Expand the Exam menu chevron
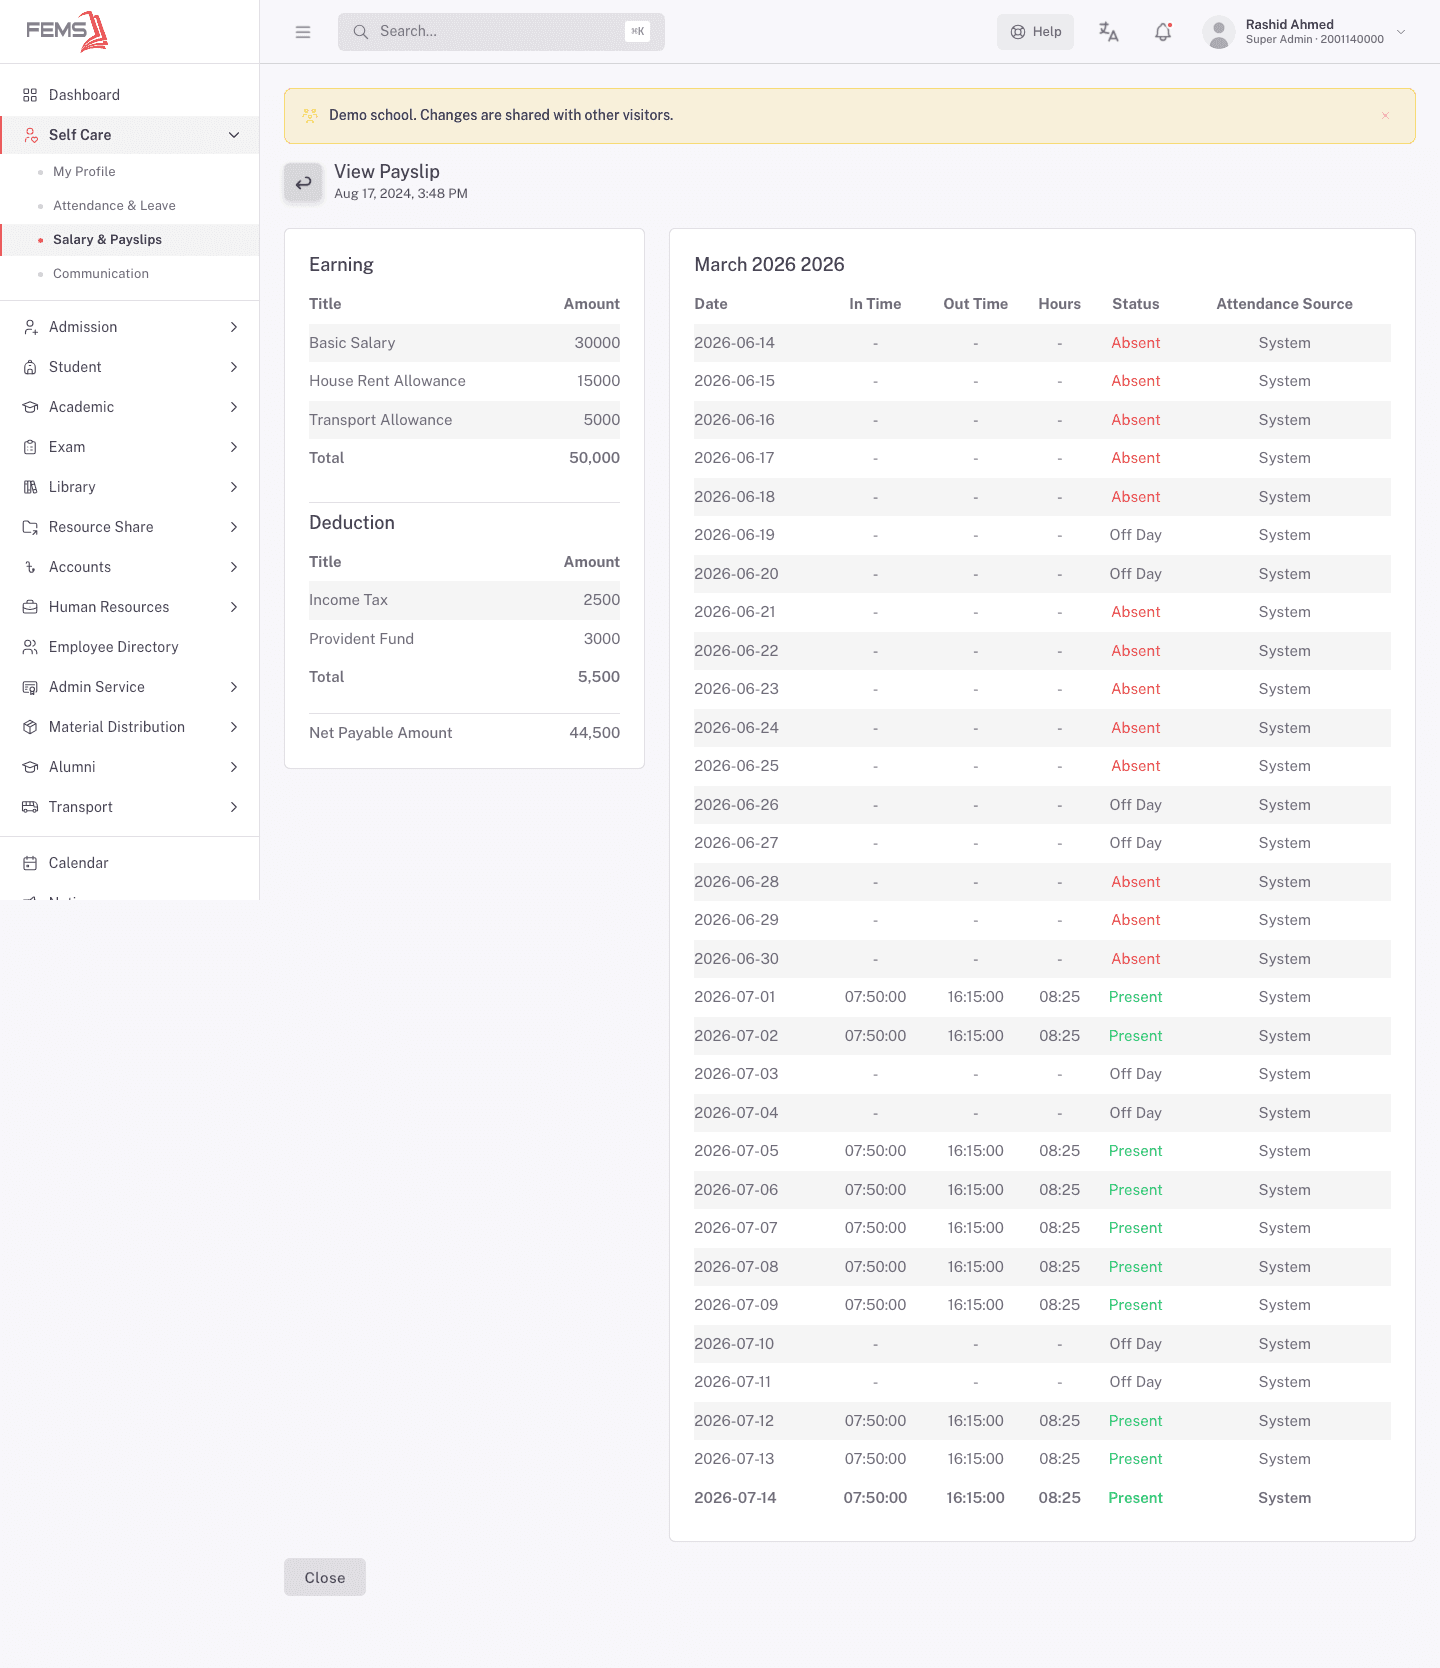The image size is (1440, 1668). (234, 447)
